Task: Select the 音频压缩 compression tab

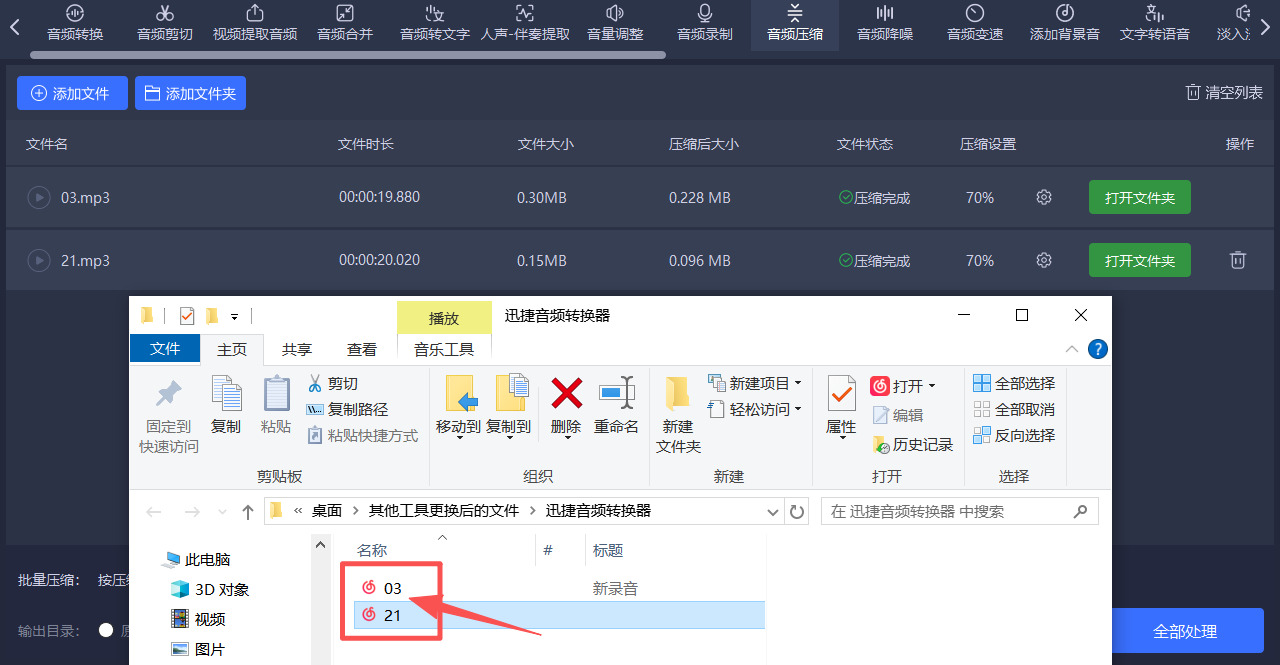Action: point(795,23)
